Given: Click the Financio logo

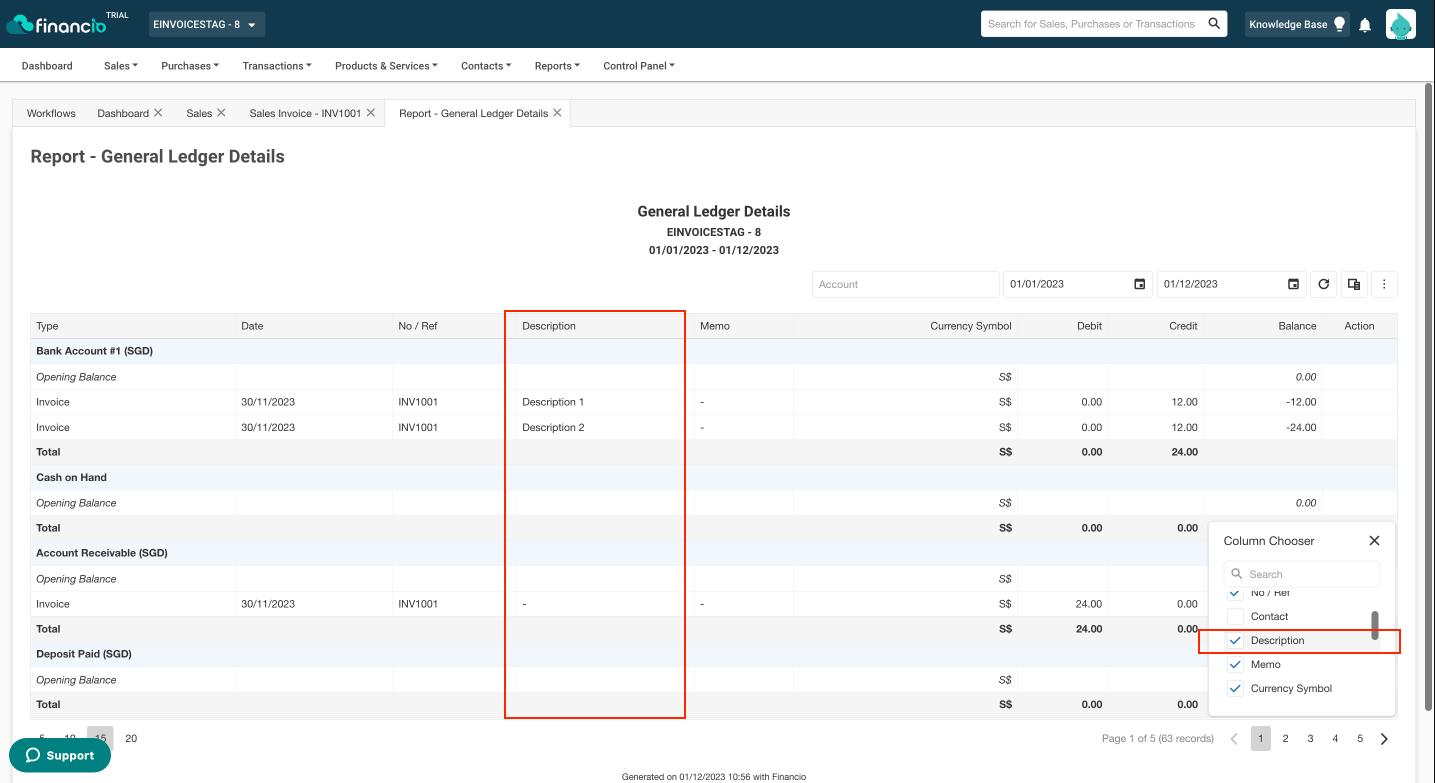Looking at the screenshot, I should click(56, 24).
